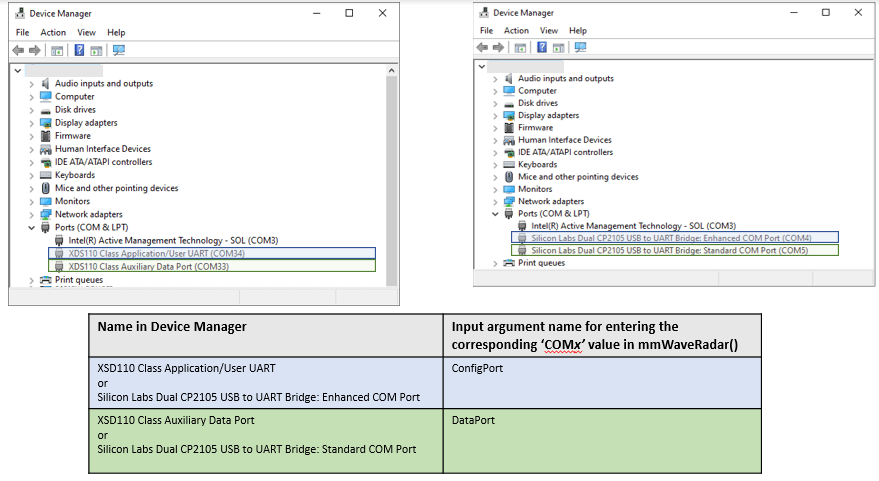Open the View menu in right Device Manager
The width and height of the screenshot is (879, 481).
549,31
